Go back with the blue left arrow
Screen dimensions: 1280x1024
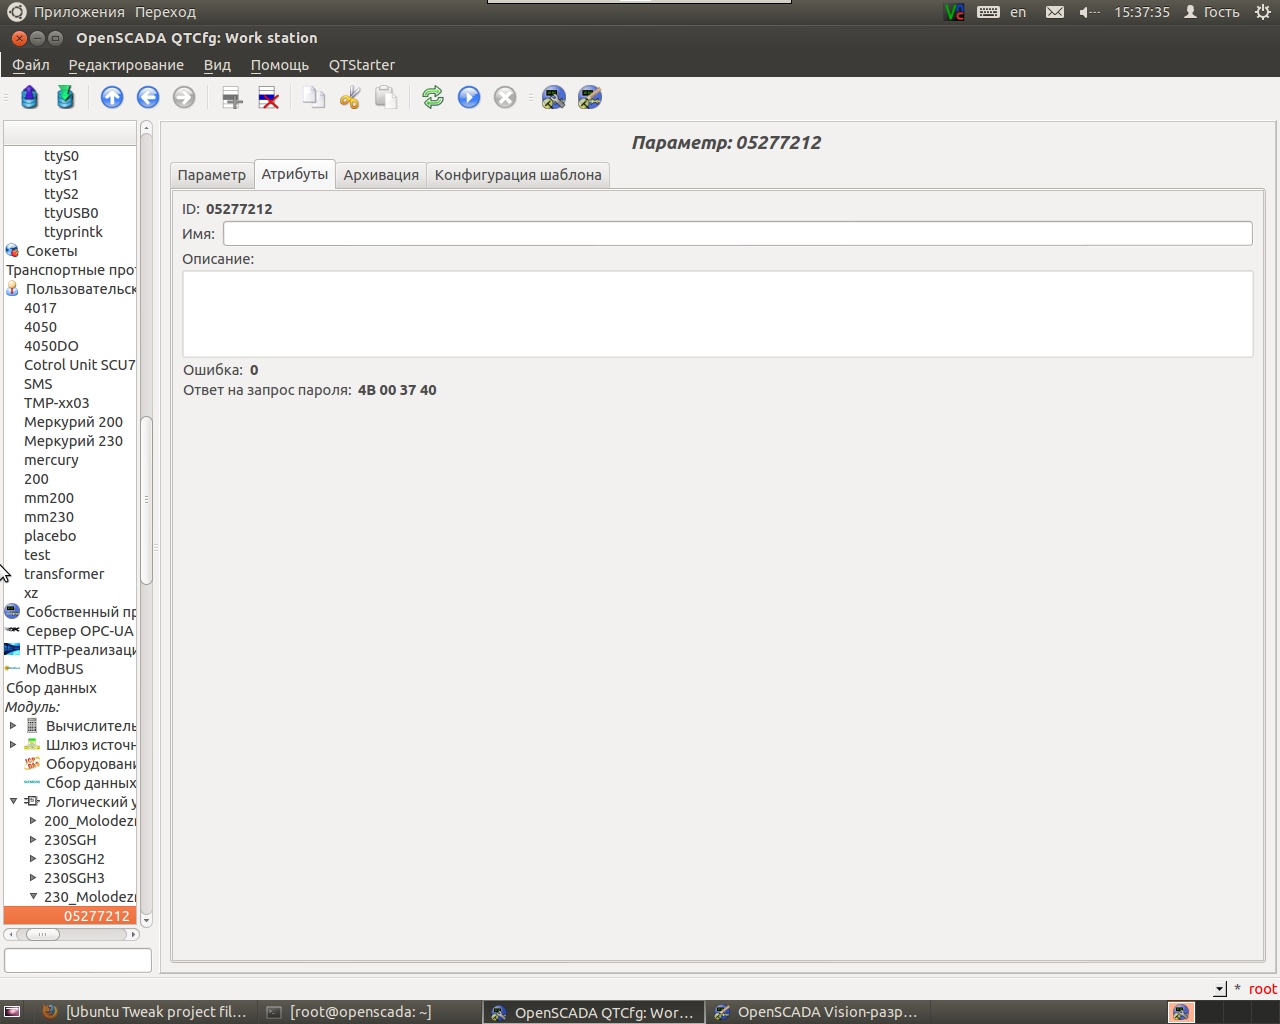(x=148, y=97)
